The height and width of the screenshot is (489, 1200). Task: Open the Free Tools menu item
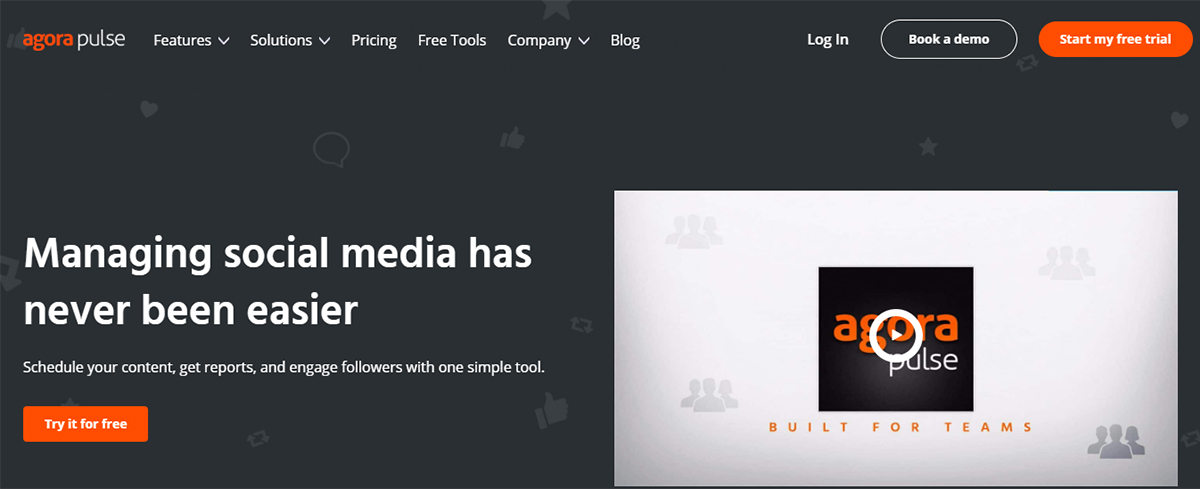pyautogui.click(x=452, y=40)
